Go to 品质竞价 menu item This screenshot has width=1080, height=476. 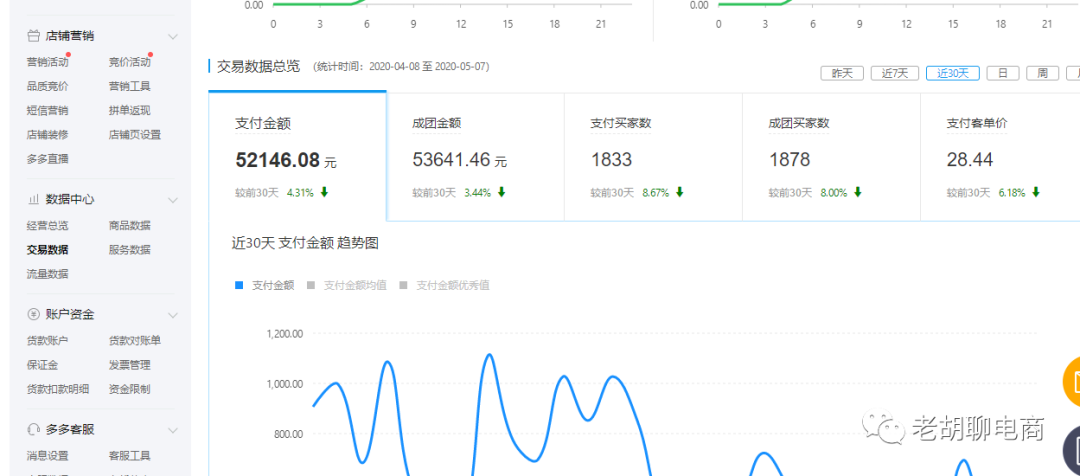pos(48,86)
